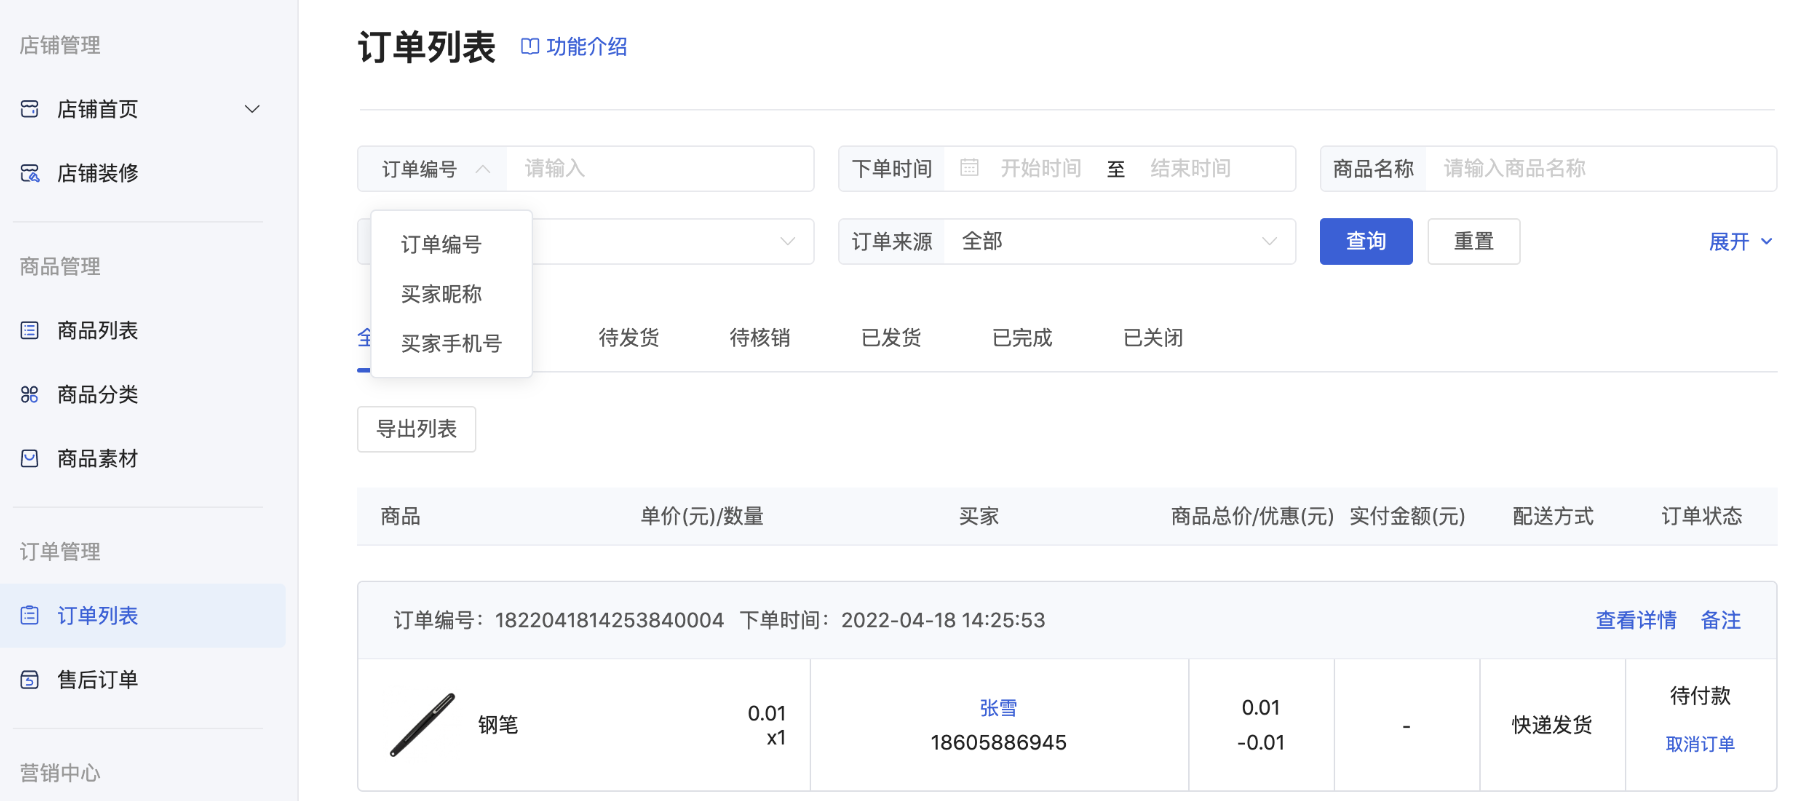The image size is (1802, 801).
Task: Collapse the 订单编号 search type dropdown
Action: [433, 169]
